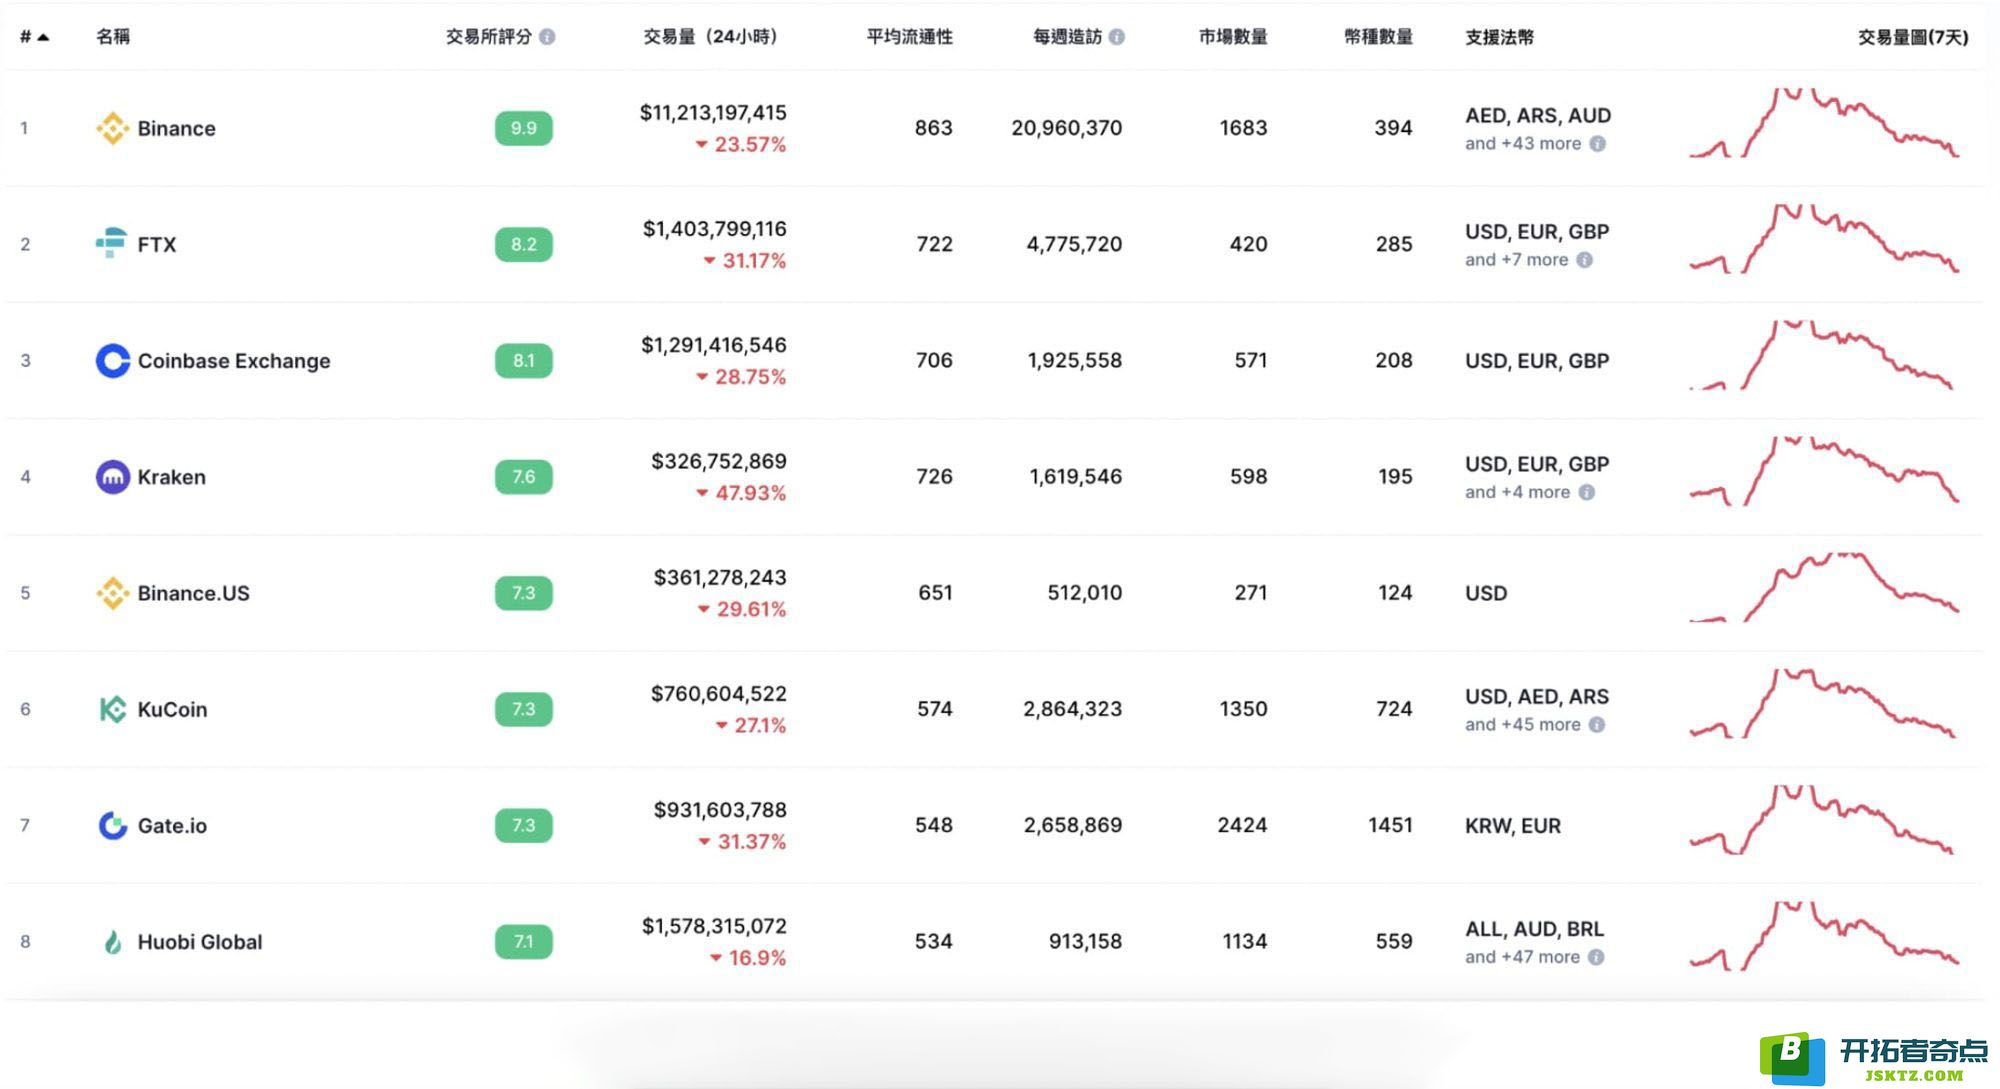Click Gate.io 'KRW, EUR' fiat text
Viewport: 2000px width, 1089px height.
(x=1513, y=826)
